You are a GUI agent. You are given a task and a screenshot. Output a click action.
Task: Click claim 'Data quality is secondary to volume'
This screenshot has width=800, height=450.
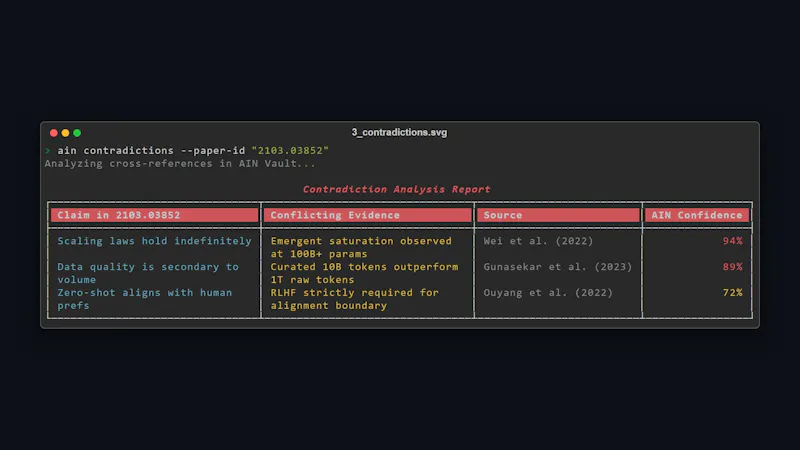point(148,273)
